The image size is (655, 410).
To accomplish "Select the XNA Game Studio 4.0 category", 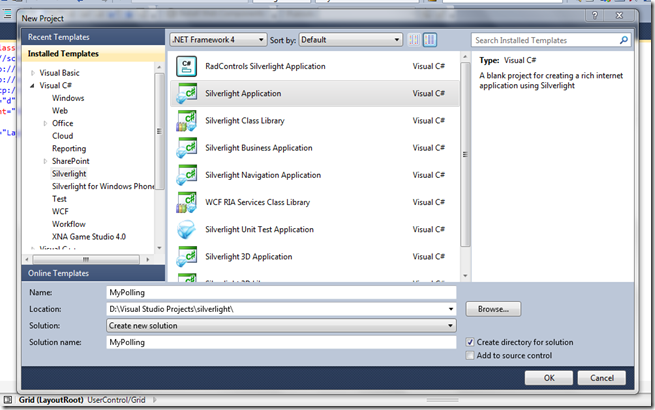I will pos(89,237).
